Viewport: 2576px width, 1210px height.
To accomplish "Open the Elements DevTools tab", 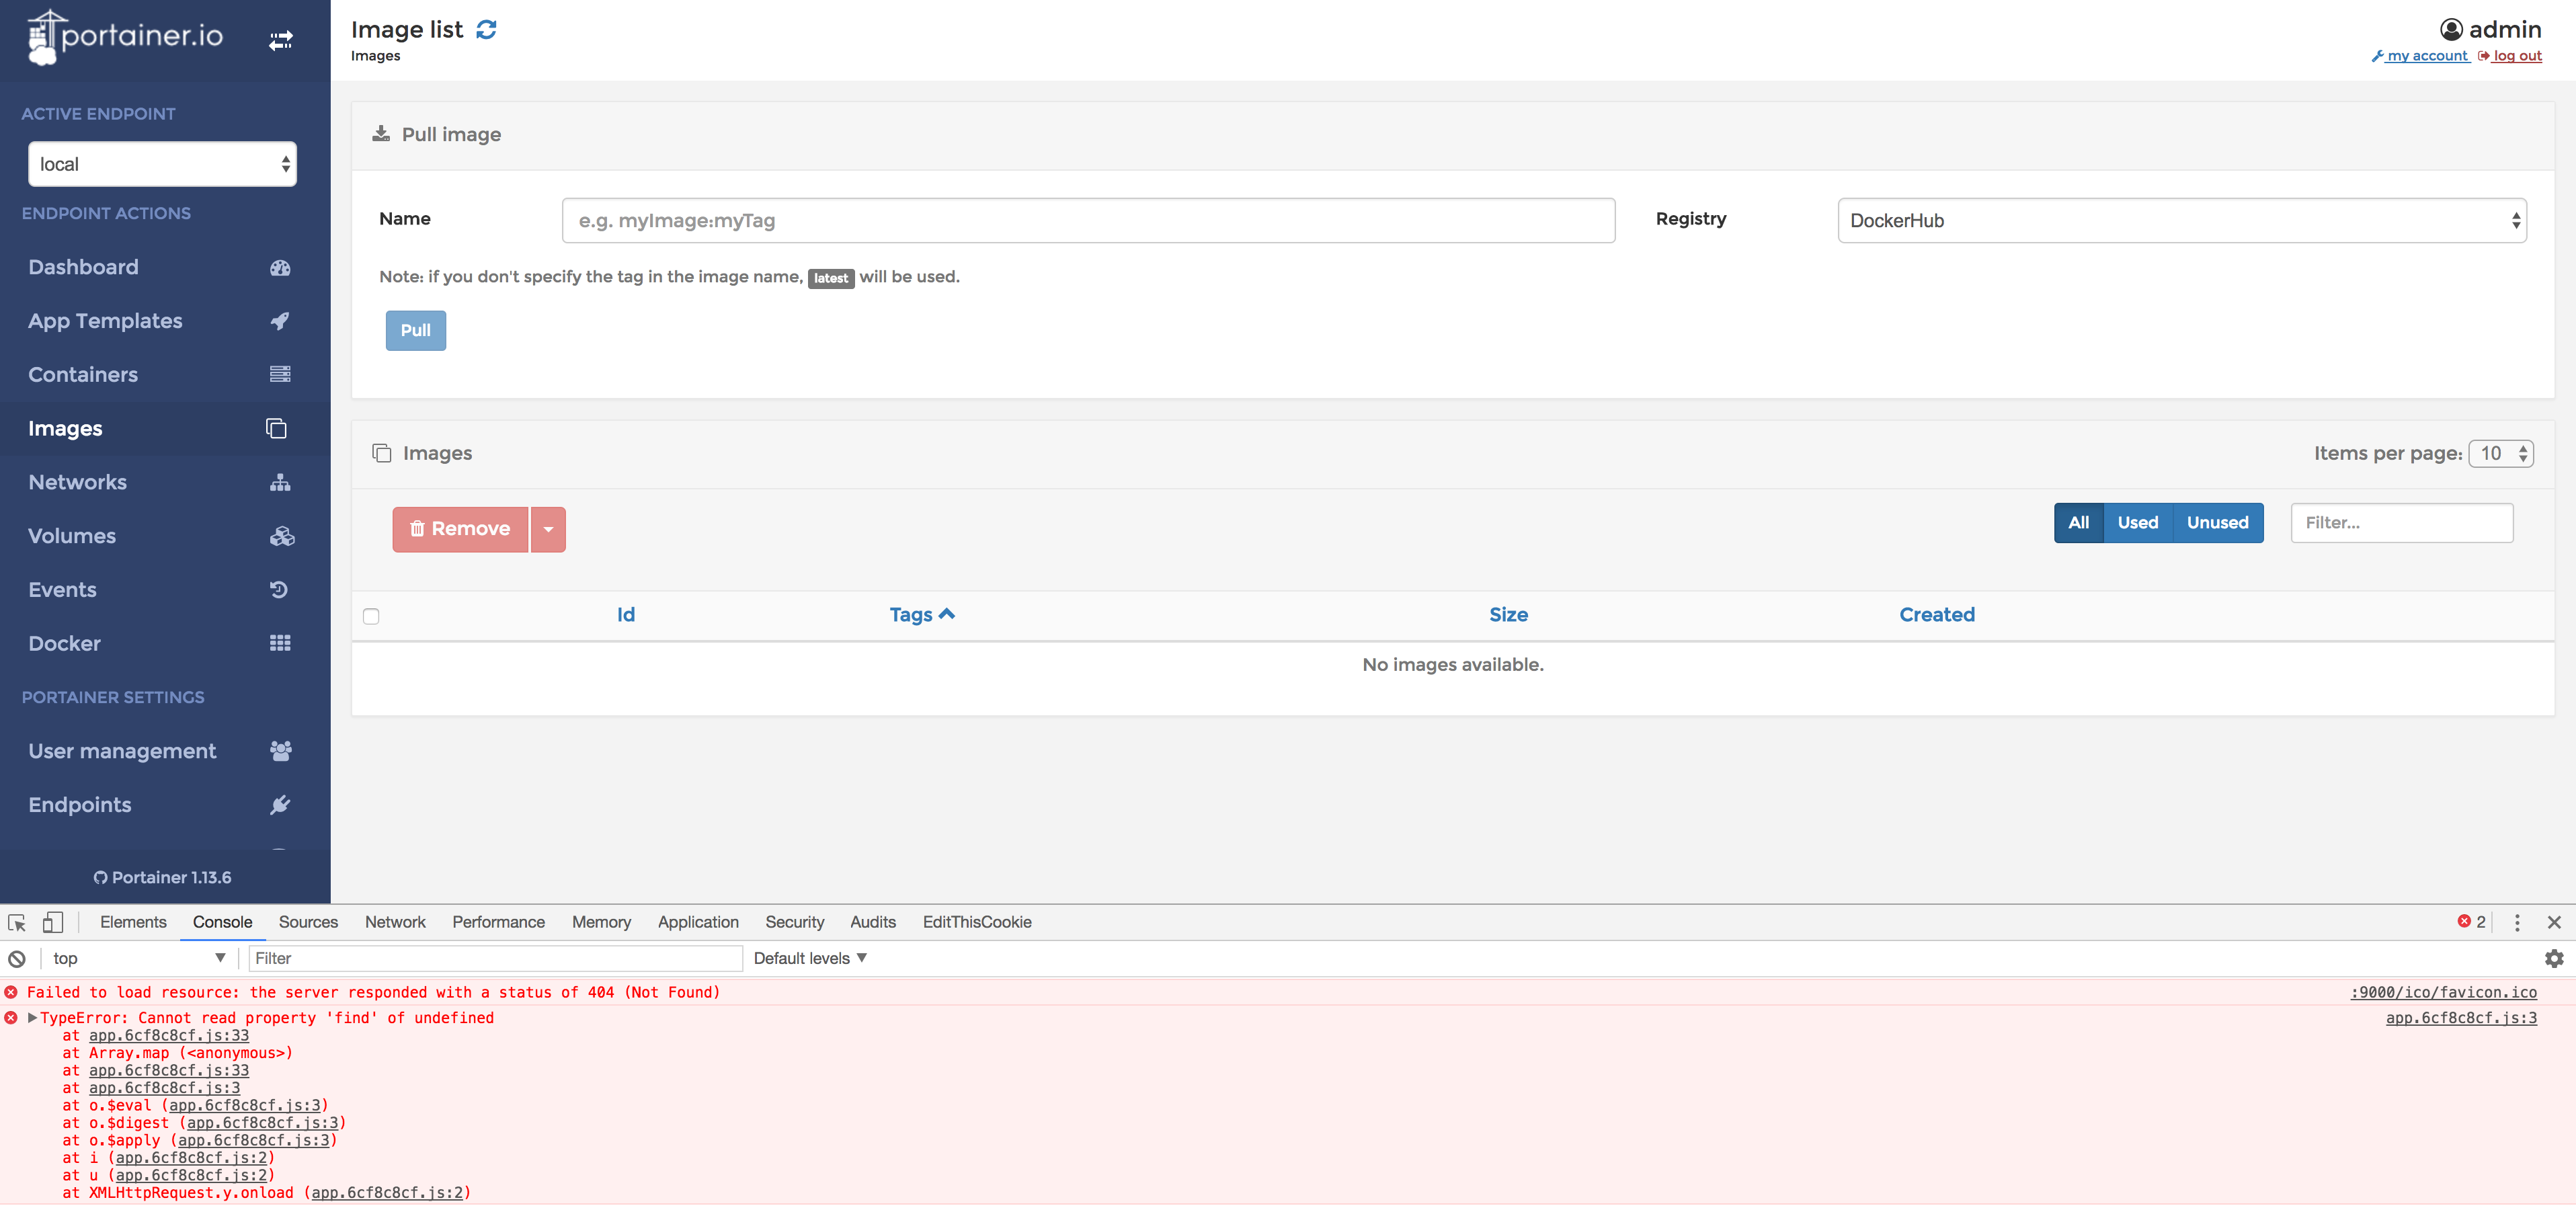I will (133, 922).
